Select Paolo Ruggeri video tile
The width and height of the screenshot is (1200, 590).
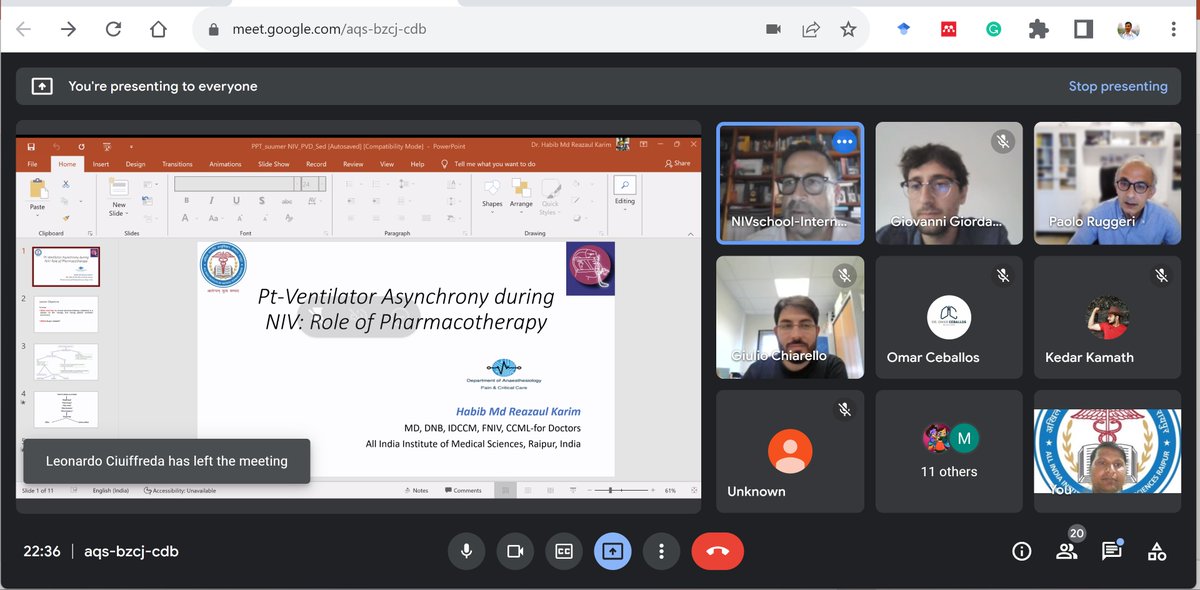[x=1107, y=183]
